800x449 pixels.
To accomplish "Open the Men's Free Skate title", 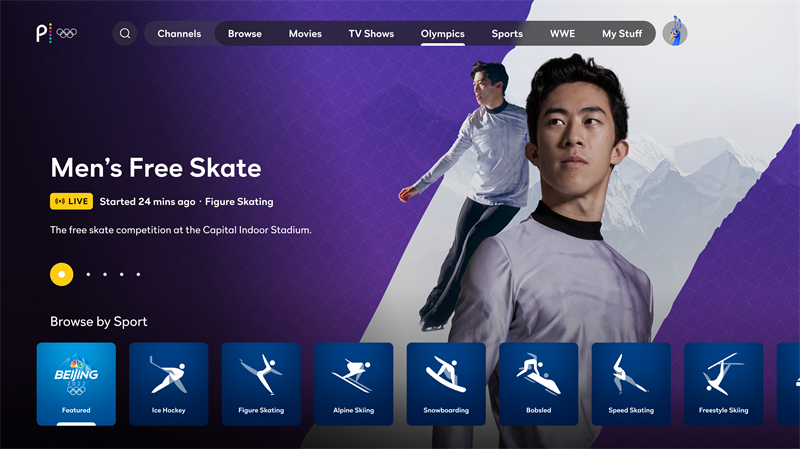I will coord(155,167).
